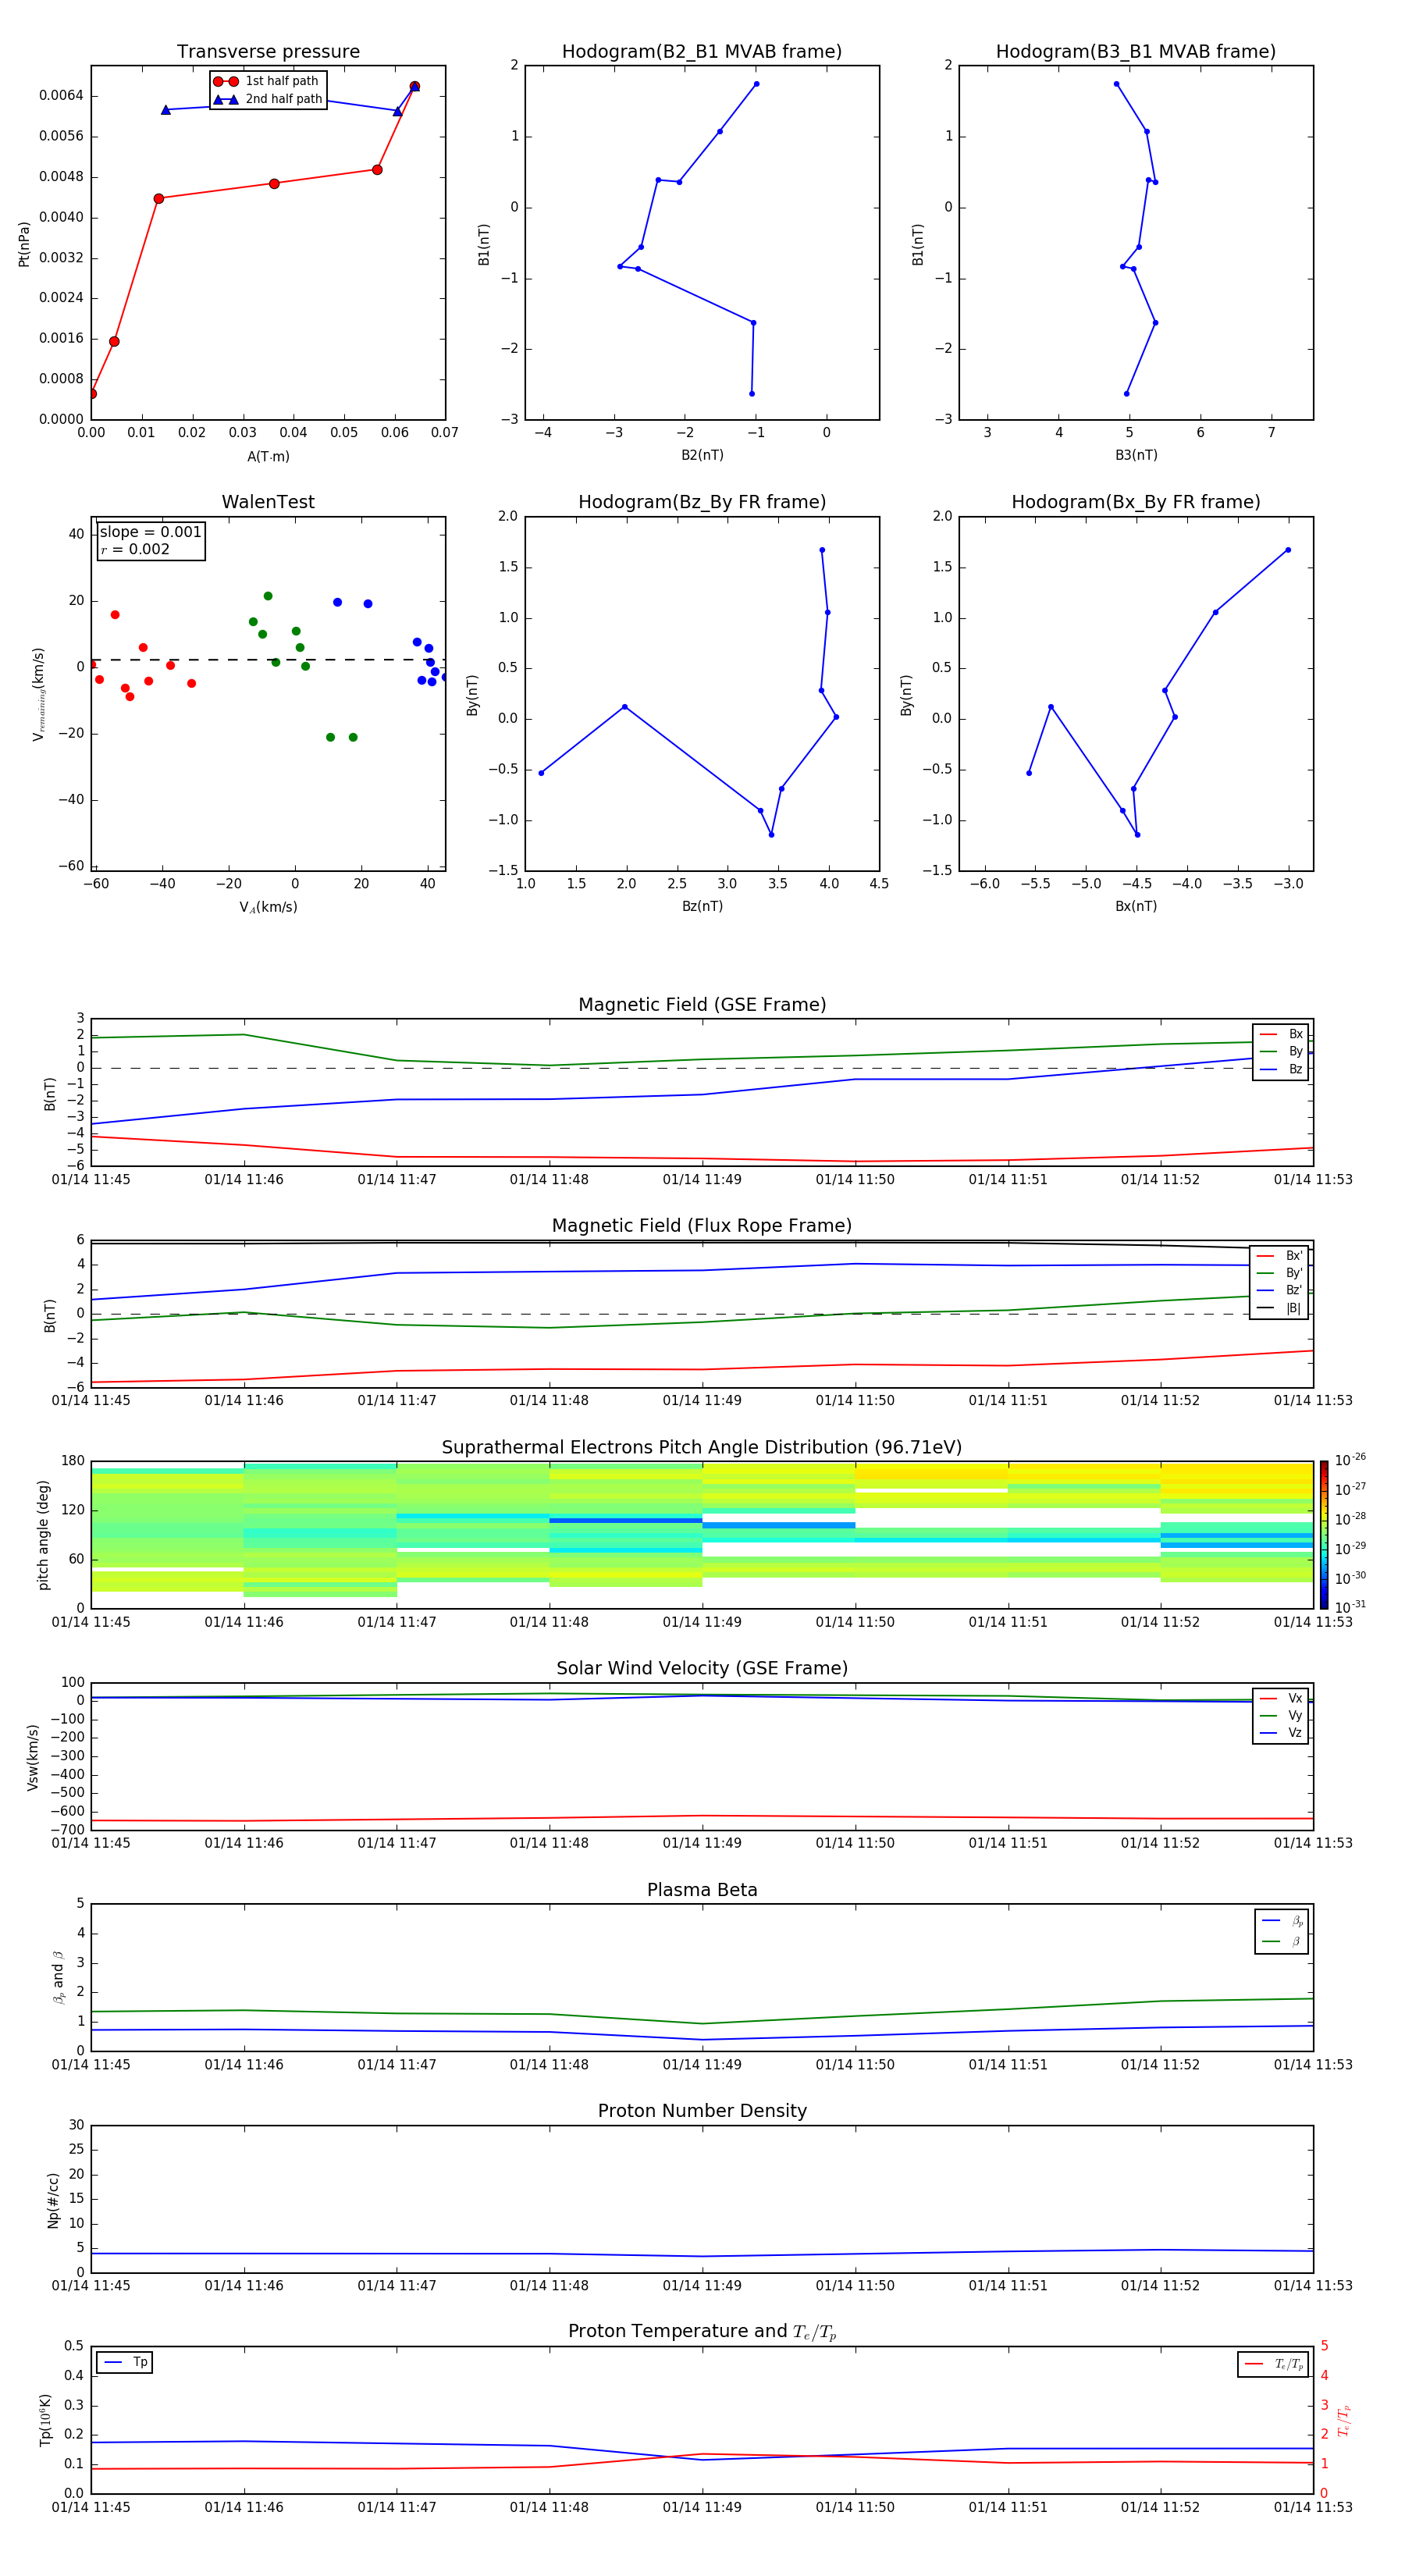Select βp entry in Plasma Beta legend
The image size is (1405, 2576).
(1282, 1921)
